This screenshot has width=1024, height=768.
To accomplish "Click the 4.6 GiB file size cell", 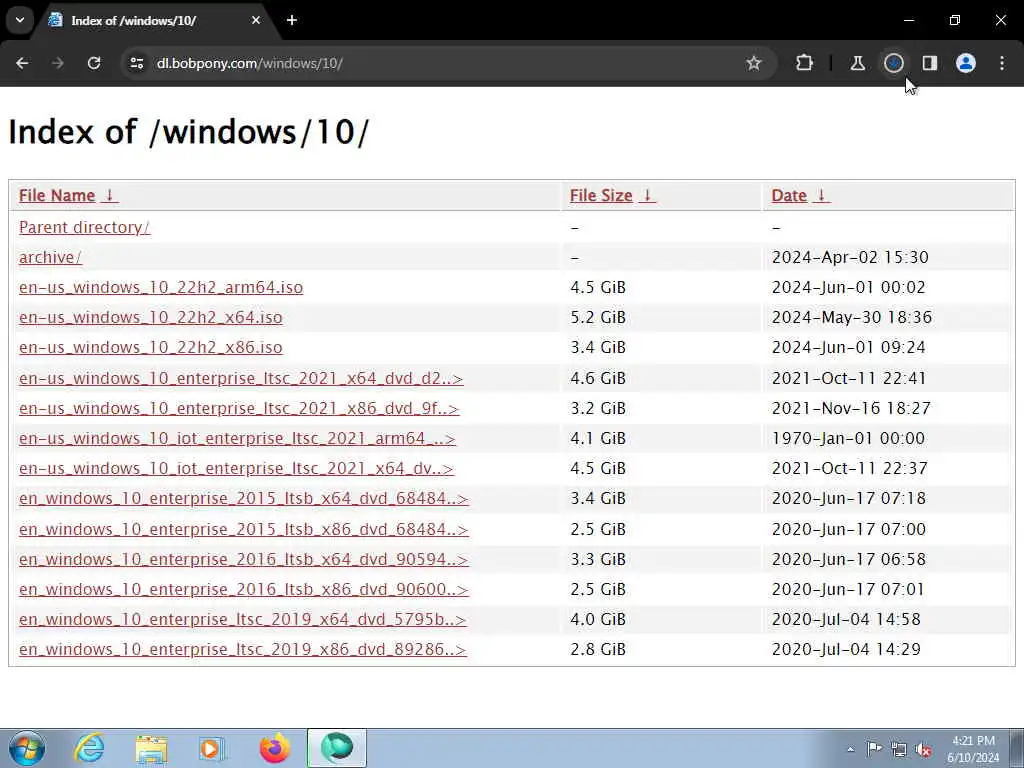I will tap(598, 378).
